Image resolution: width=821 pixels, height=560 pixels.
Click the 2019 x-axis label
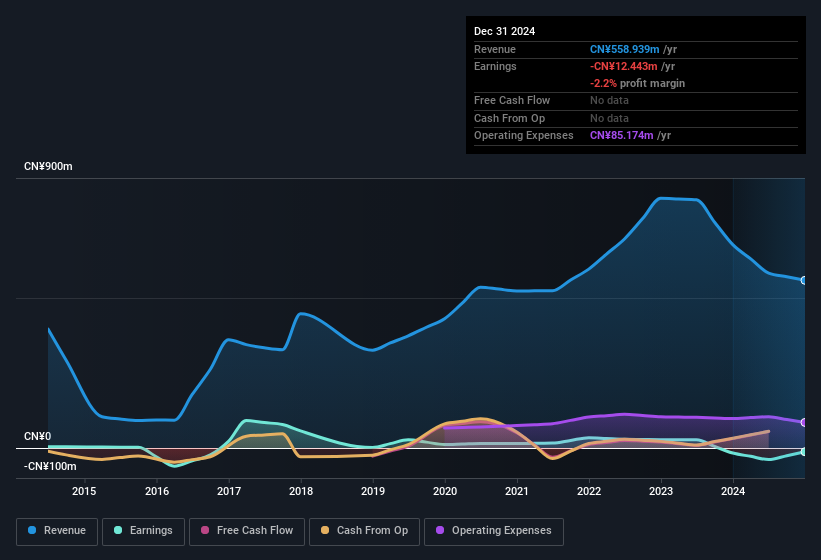click(x=373, y=491)
